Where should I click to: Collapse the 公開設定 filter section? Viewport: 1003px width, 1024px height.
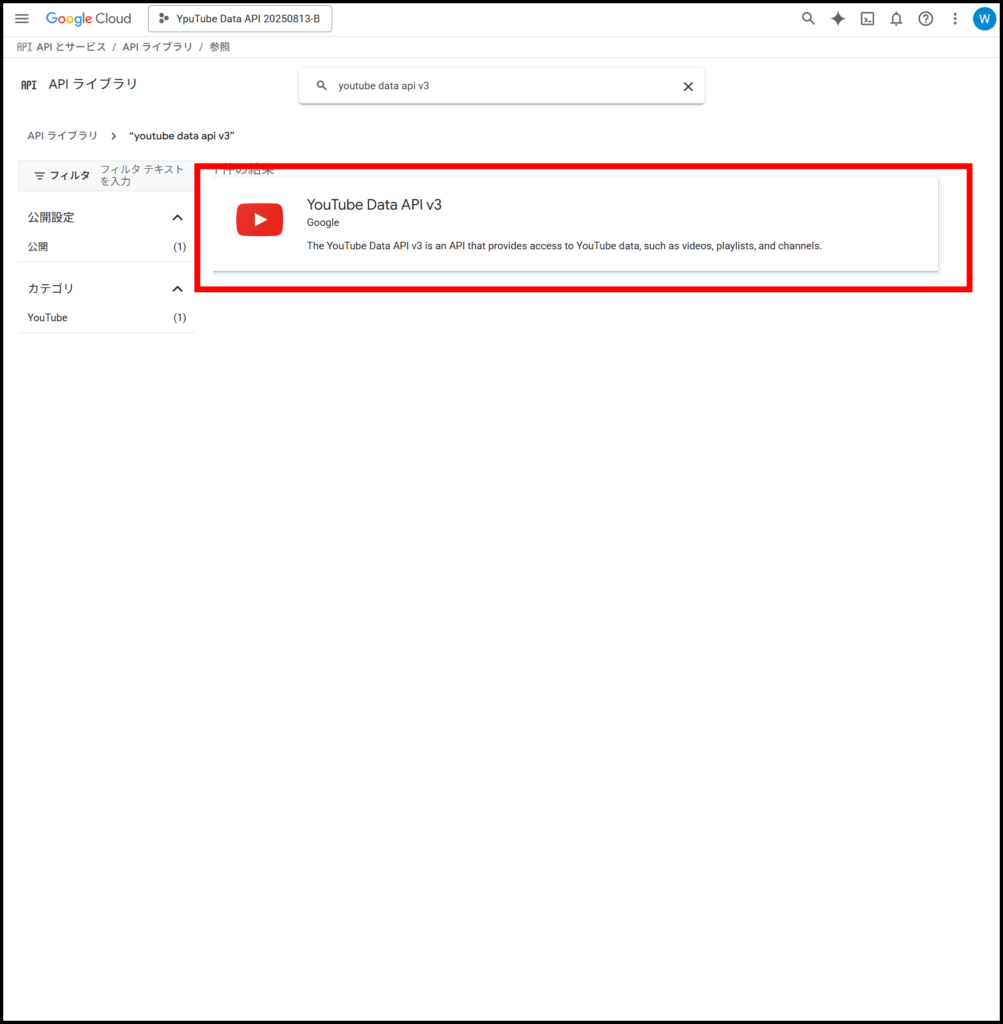(177, 217)
